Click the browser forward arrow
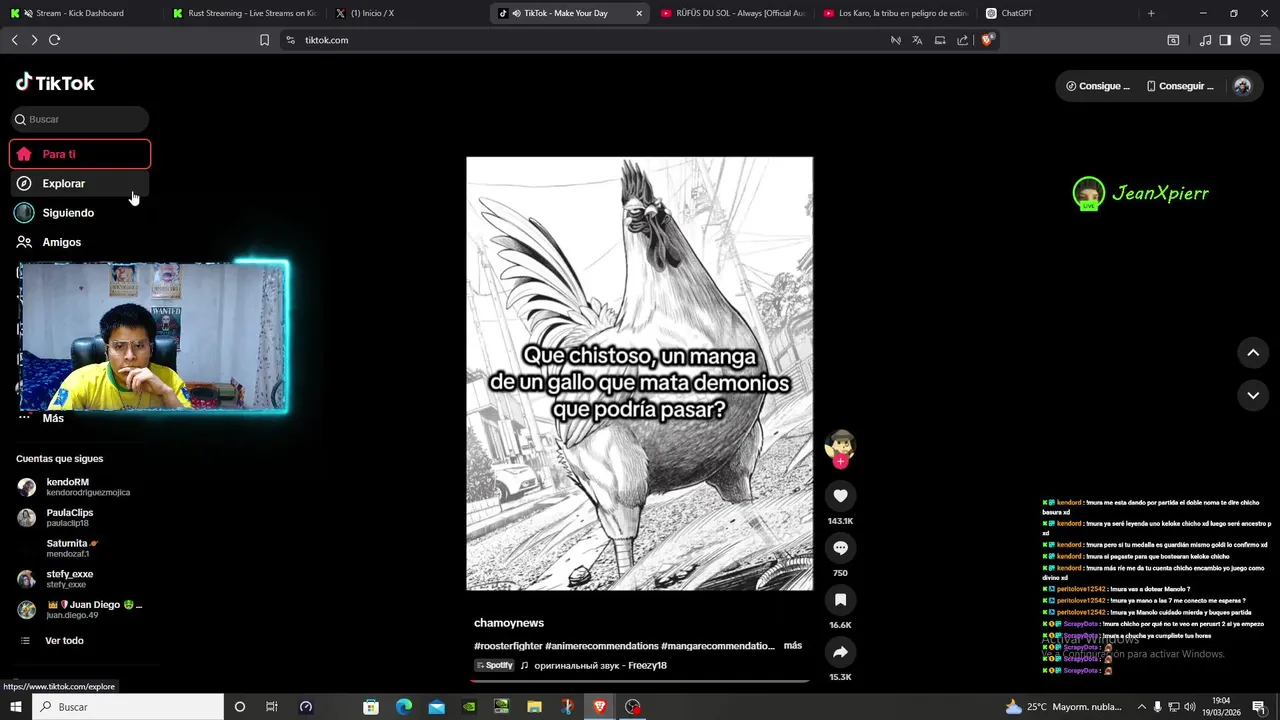Image resolution: width=1280 pixels, height=720 pixels. (x=34, y=40)
